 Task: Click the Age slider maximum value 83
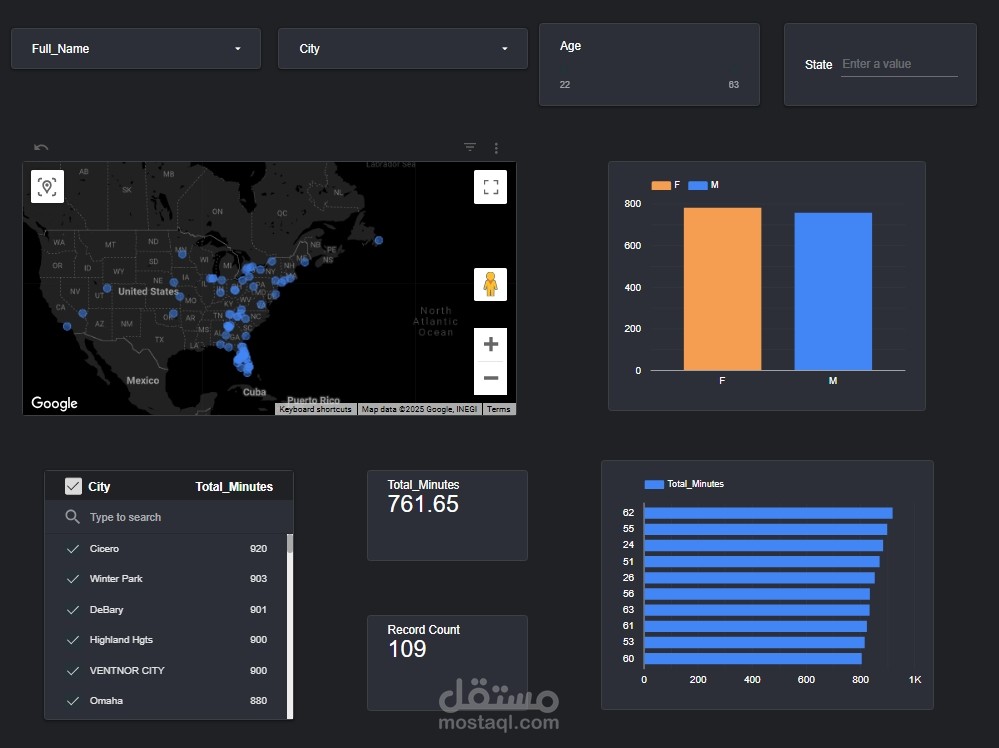coord(734,85)
